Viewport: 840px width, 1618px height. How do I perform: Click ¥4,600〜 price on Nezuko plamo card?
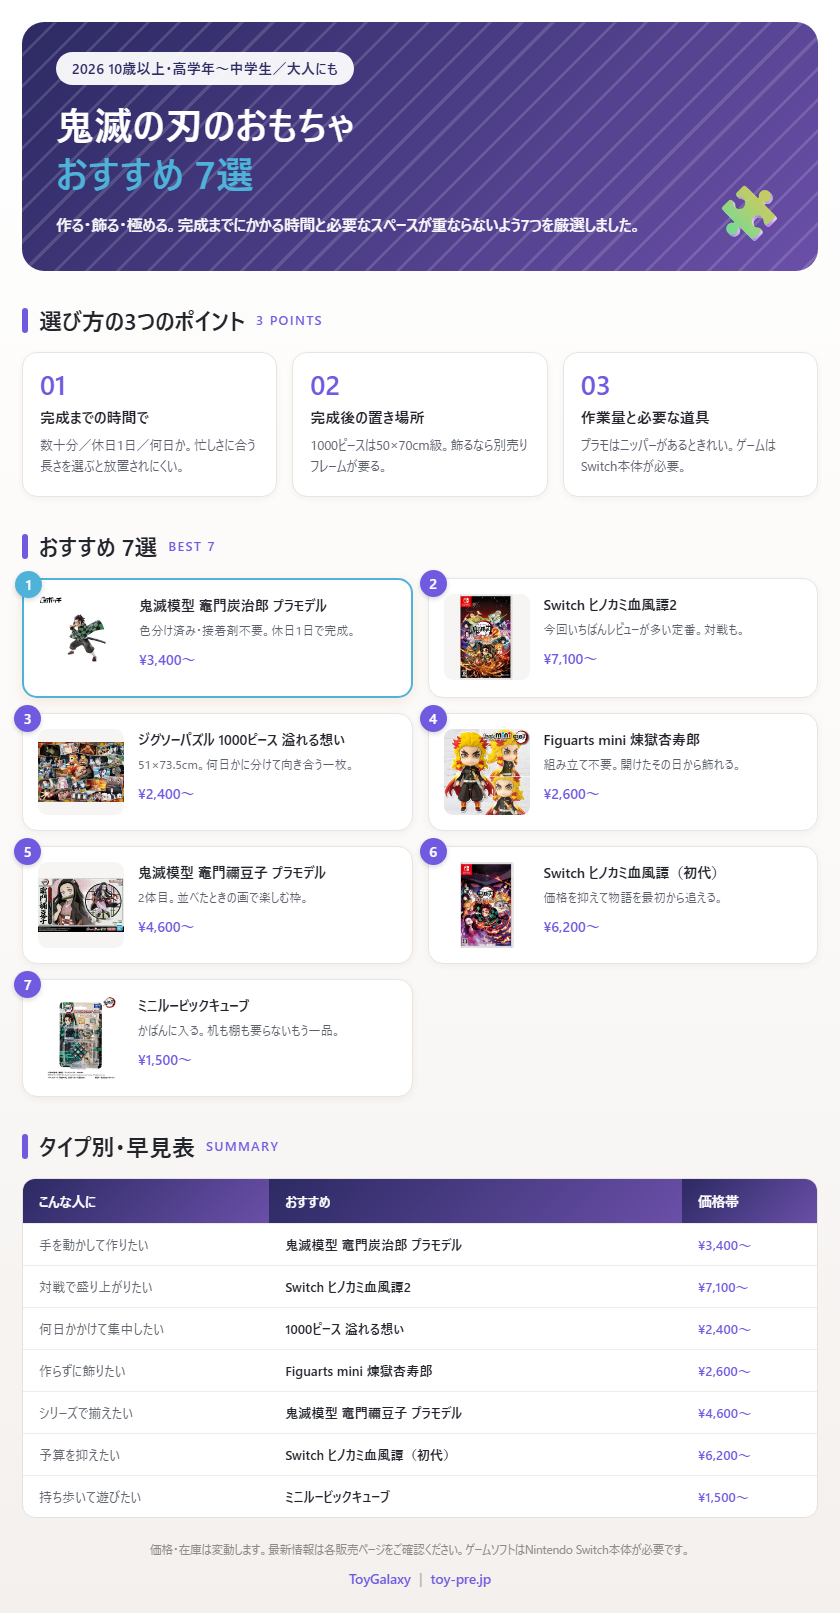[x=166, y=927]
